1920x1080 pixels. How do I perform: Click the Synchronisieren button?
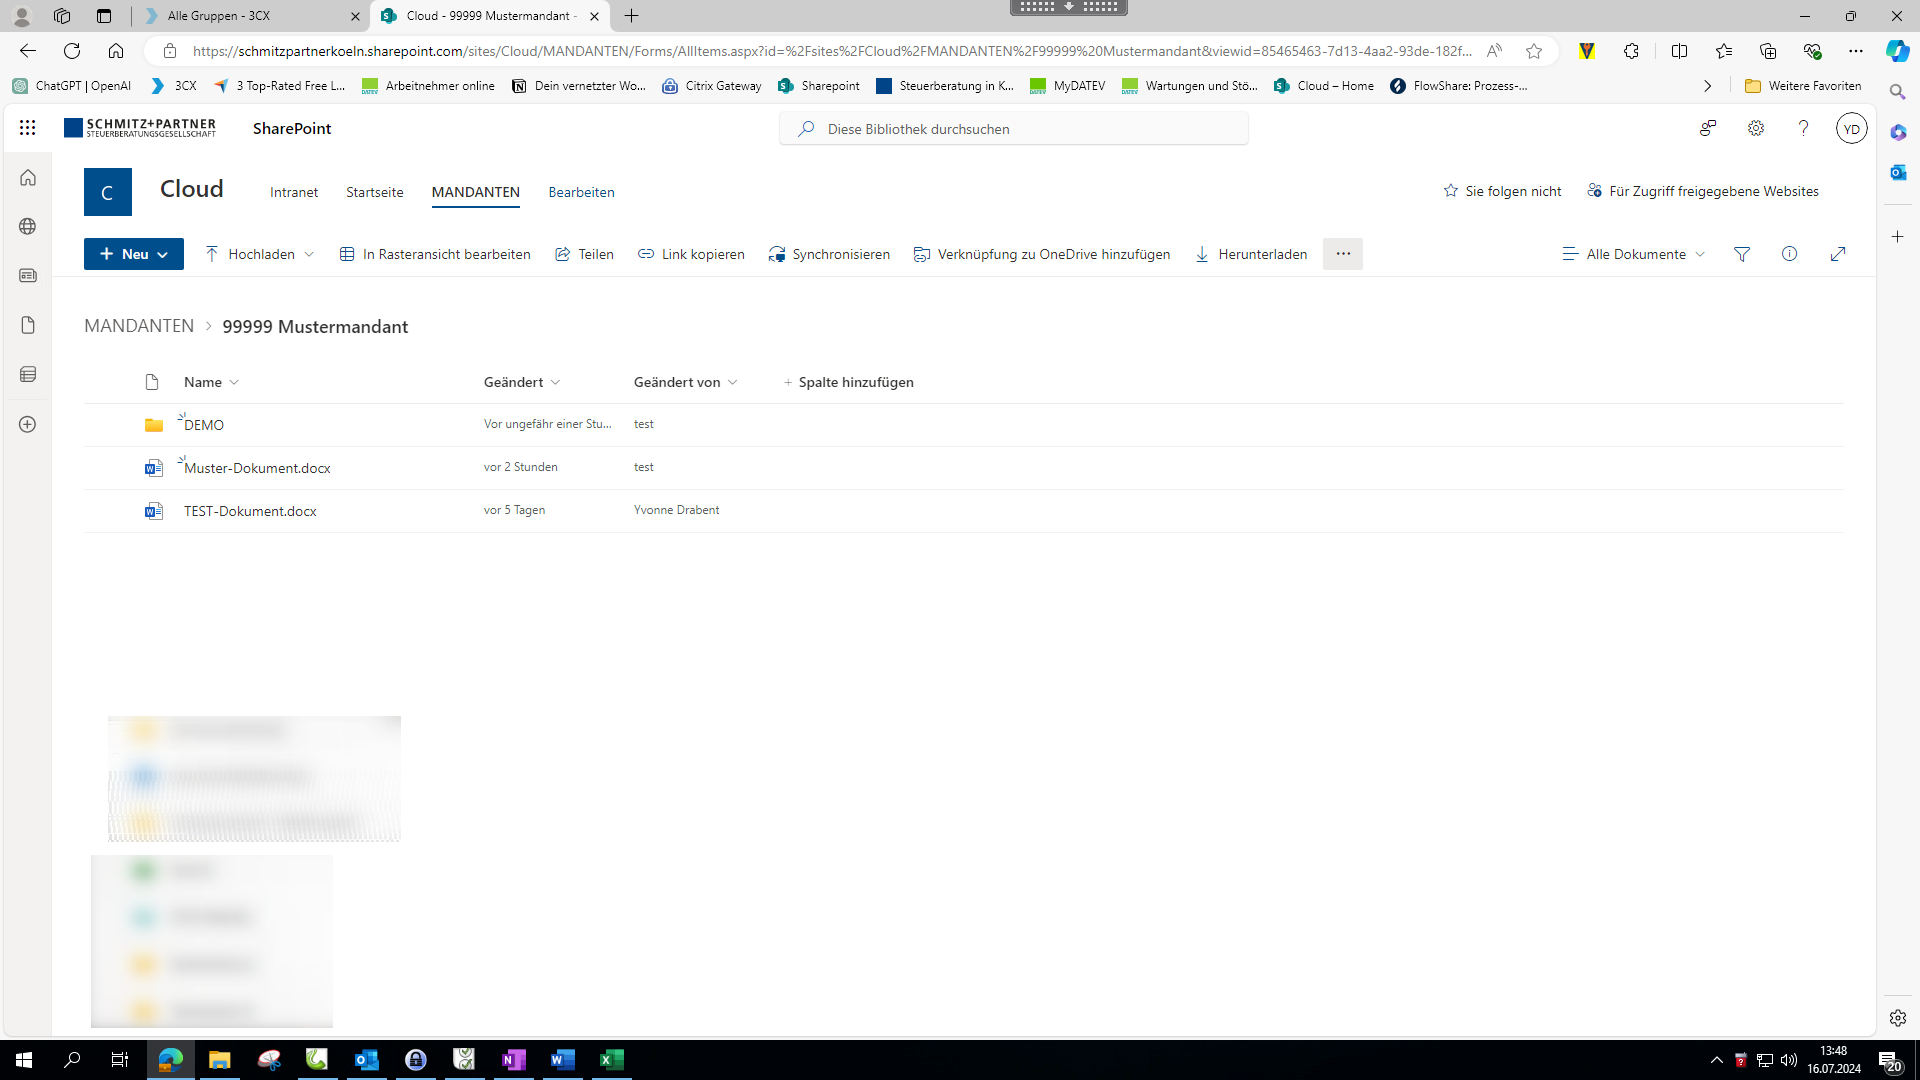pos(829,254)
